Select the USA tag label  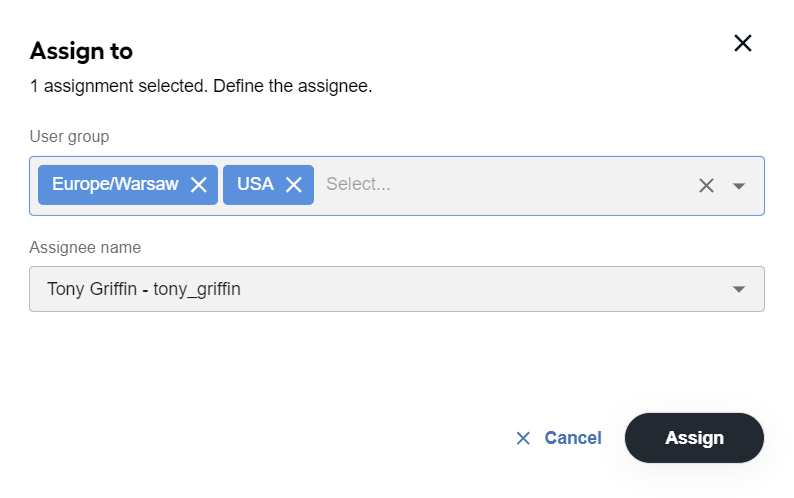pos(255,184)
